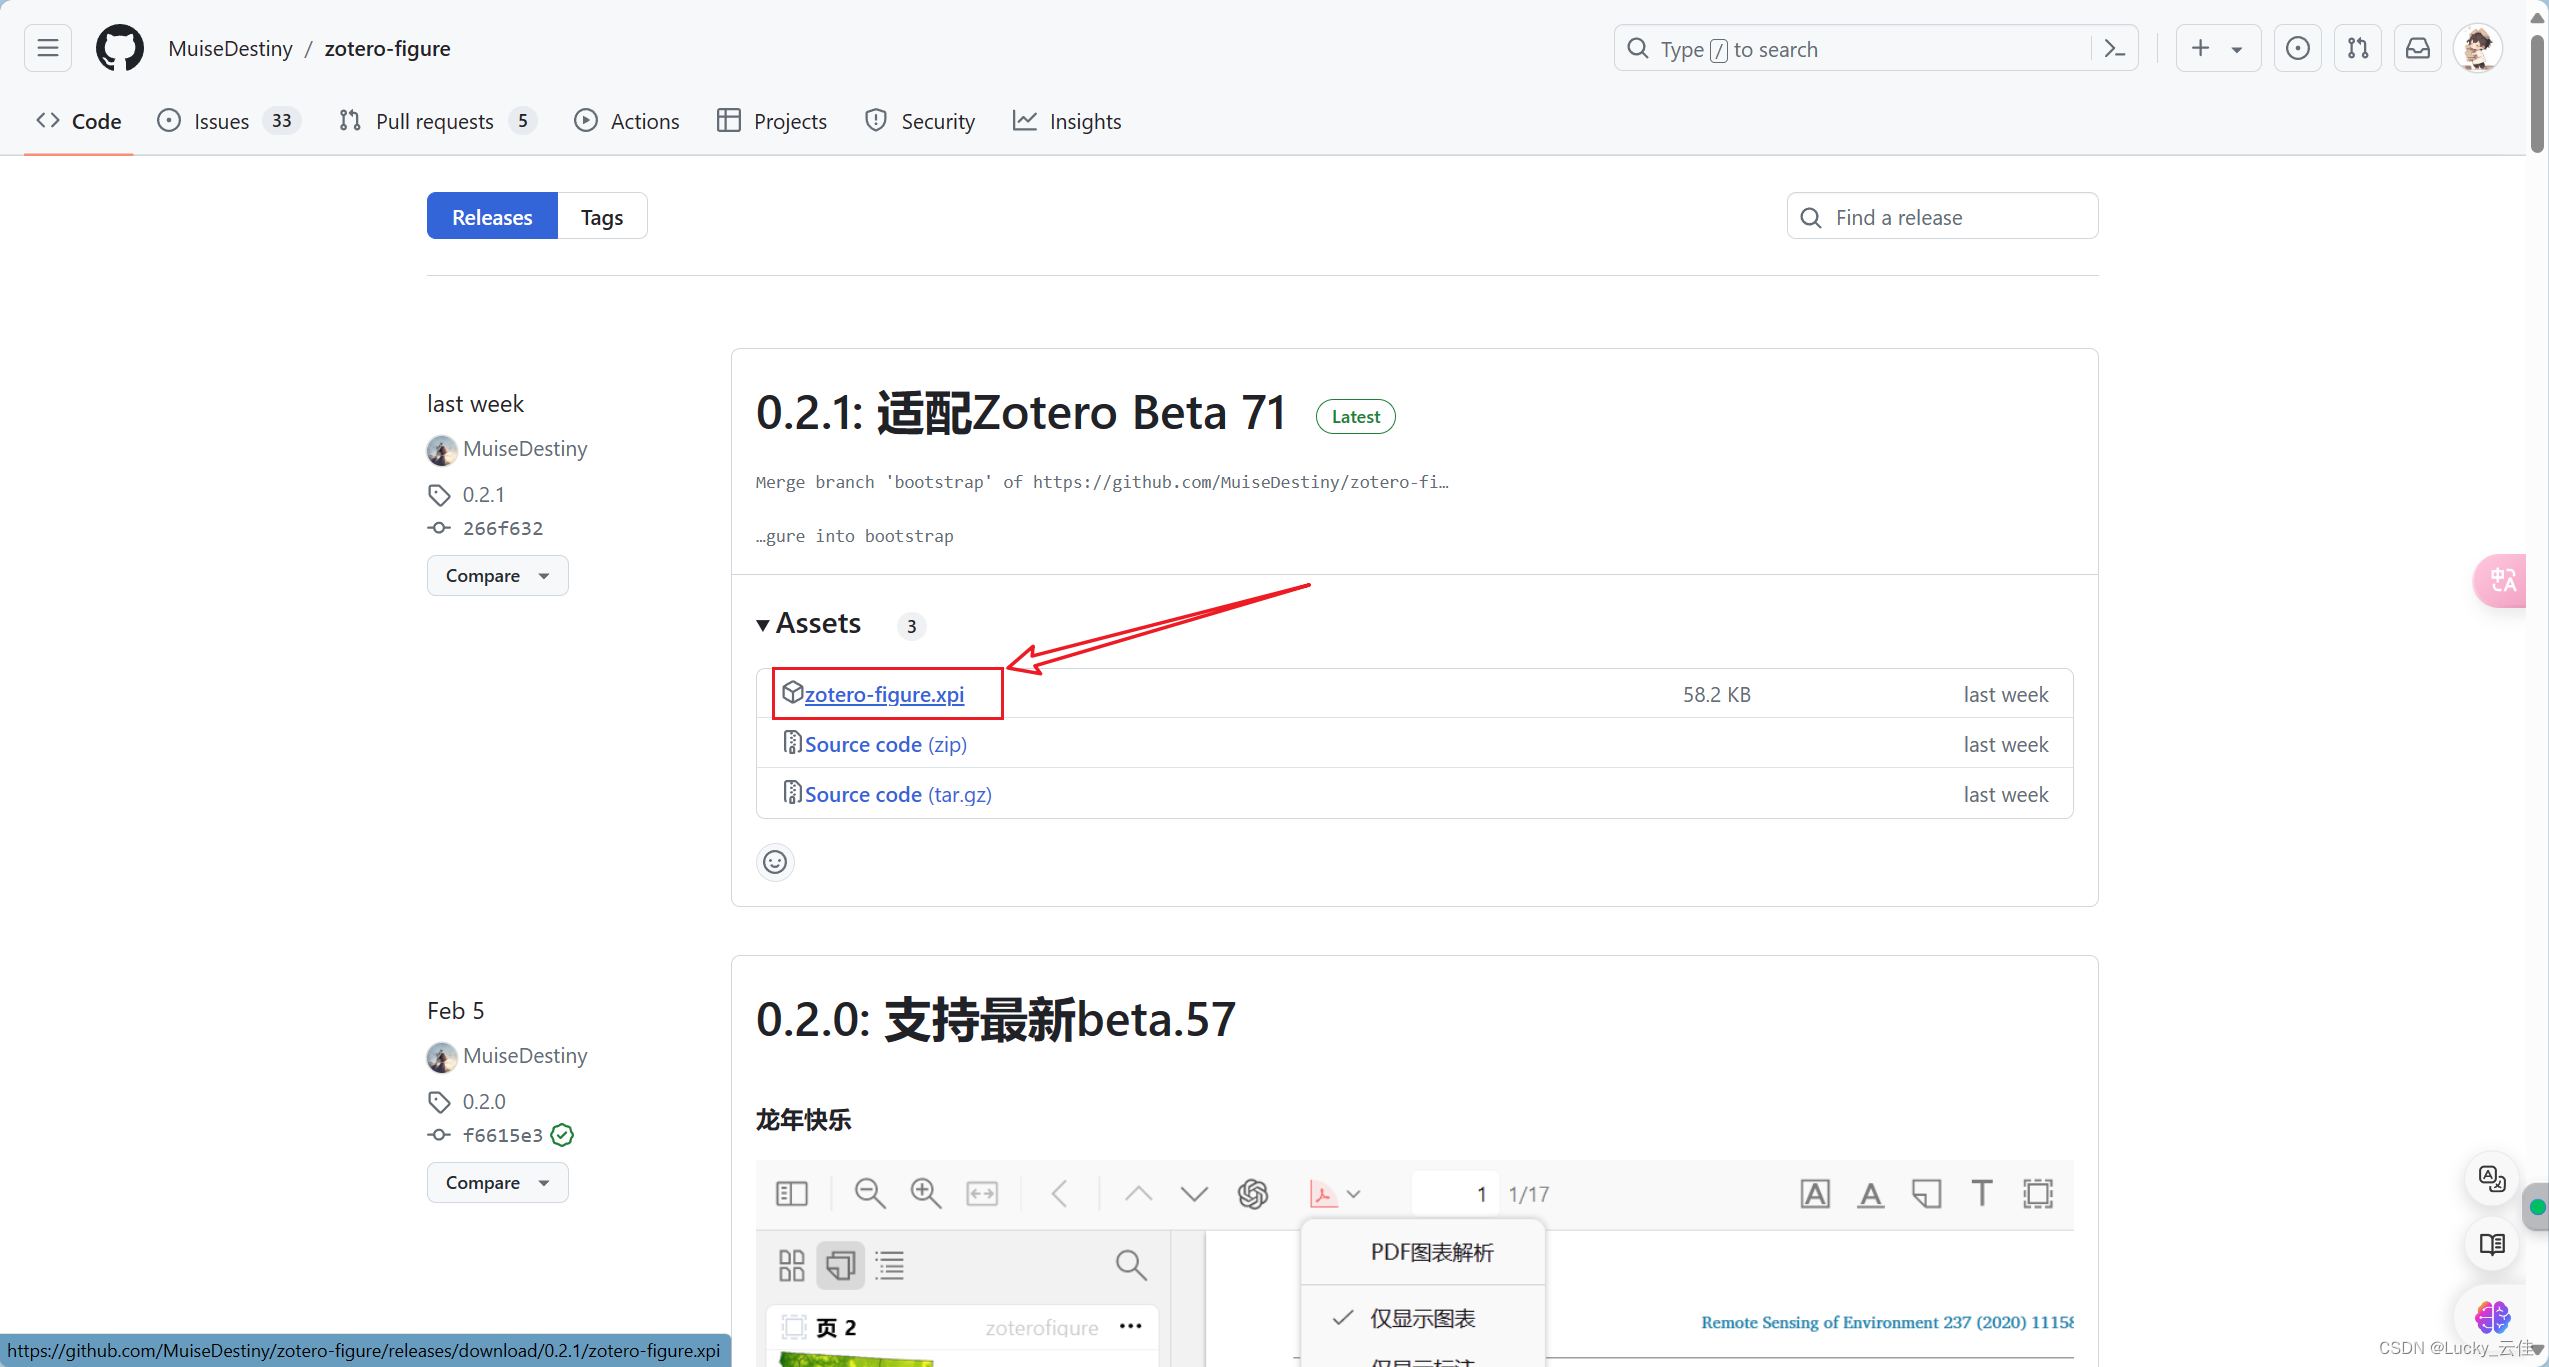The height and width of the screenshot is (1367, 2549).
Task: Switch to the Security tab
Action: [x=920, y=121]
